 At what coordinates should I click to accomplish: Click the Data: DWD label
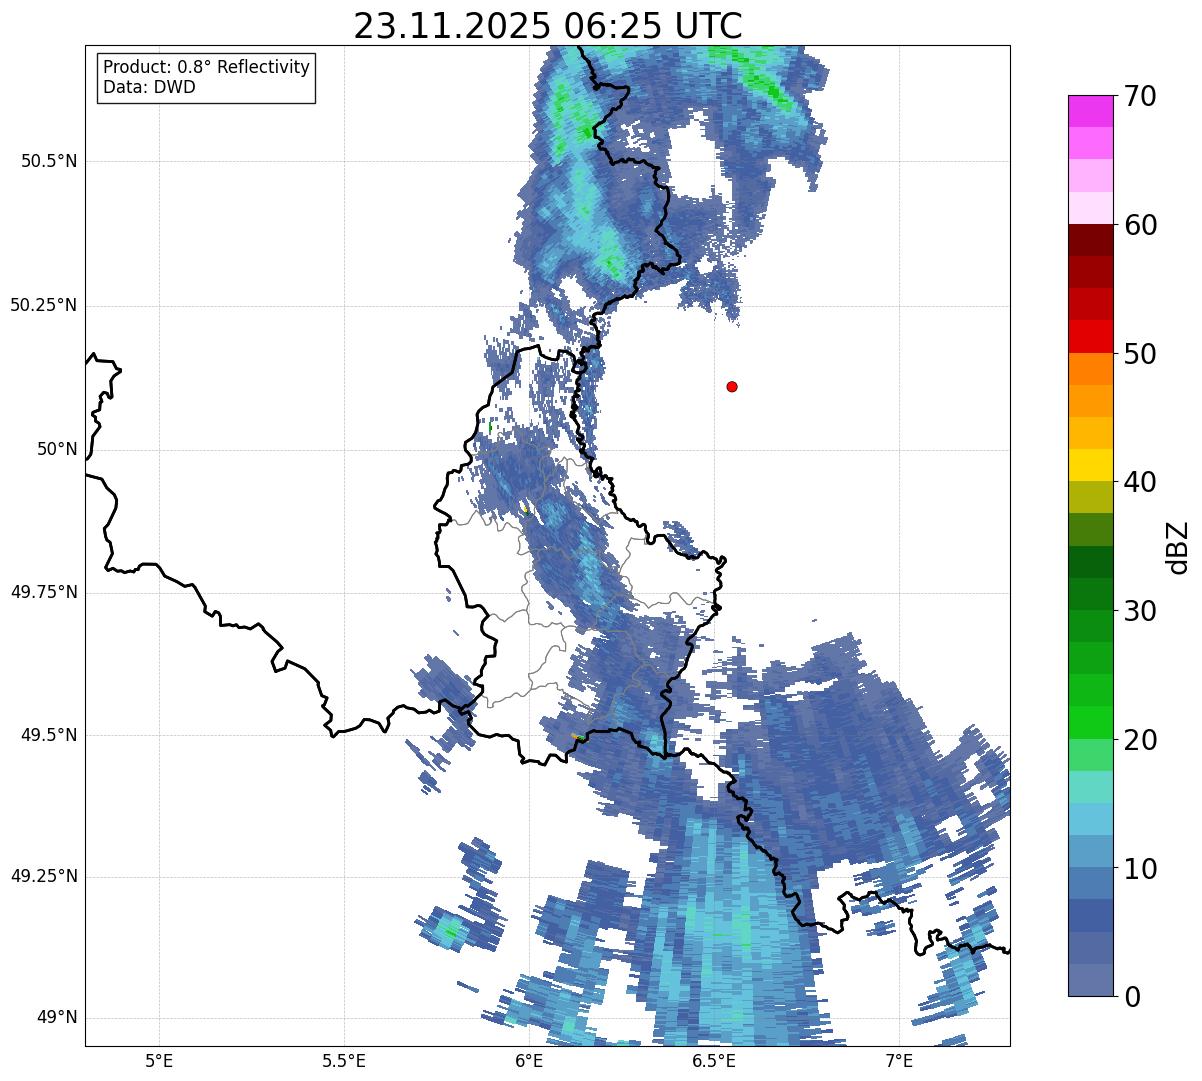tap(149, 87)
